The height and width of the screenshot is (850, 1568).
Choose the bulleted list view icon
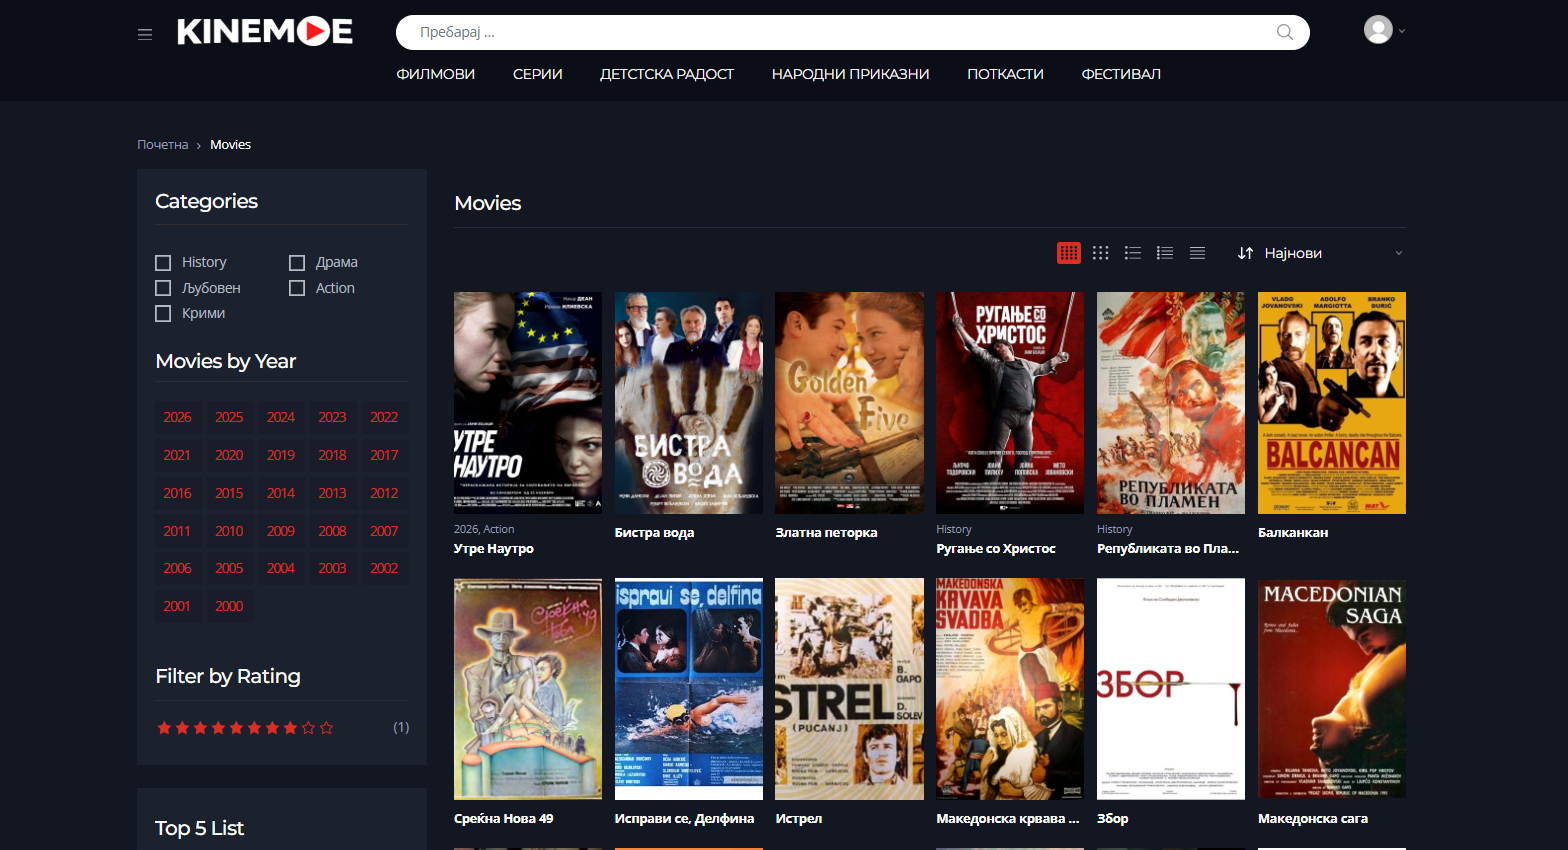tap(1133, 253)
